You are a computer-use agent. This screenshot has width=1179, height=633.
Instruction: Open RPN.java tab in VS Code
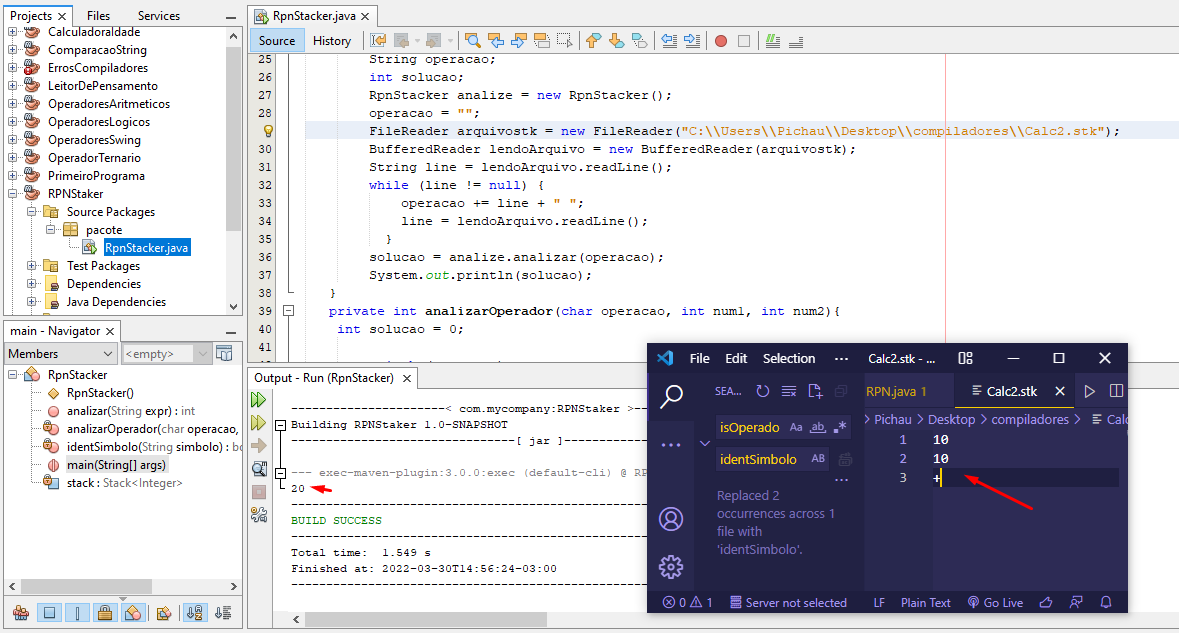[896, 391]
